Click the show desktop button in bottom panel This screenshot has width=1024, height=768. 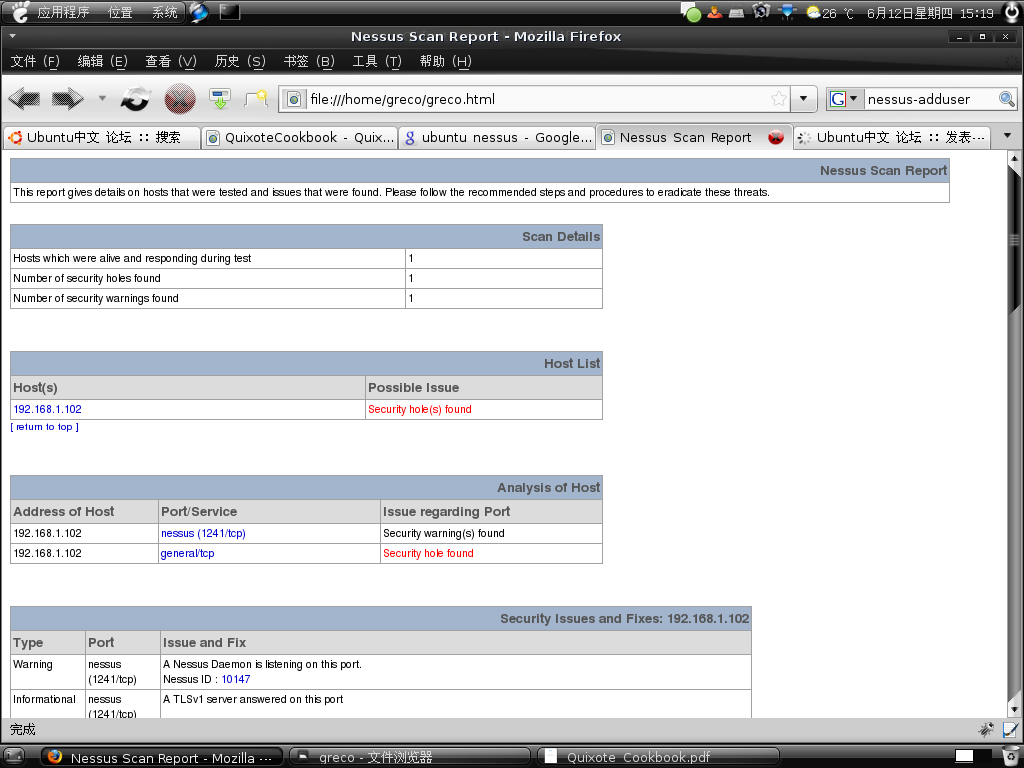14,757
